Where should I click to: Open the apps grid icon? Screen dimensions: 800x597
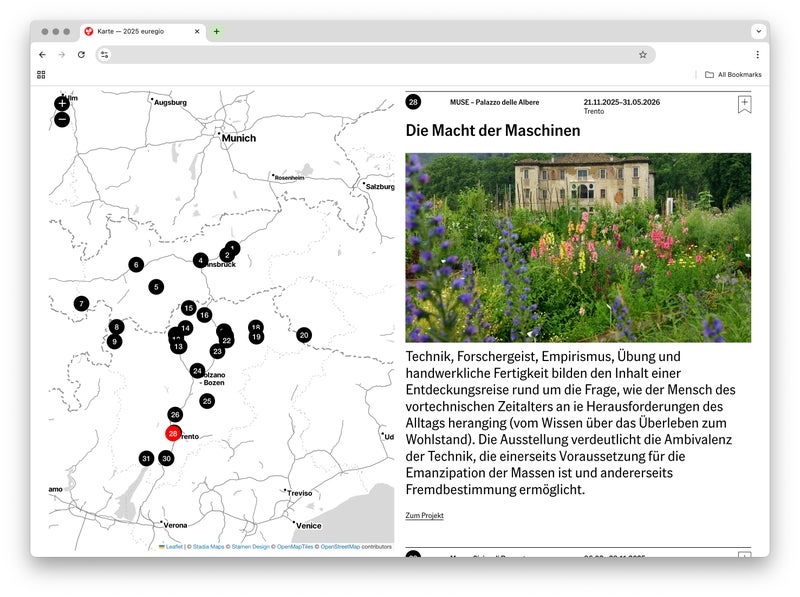coord(41,74)
